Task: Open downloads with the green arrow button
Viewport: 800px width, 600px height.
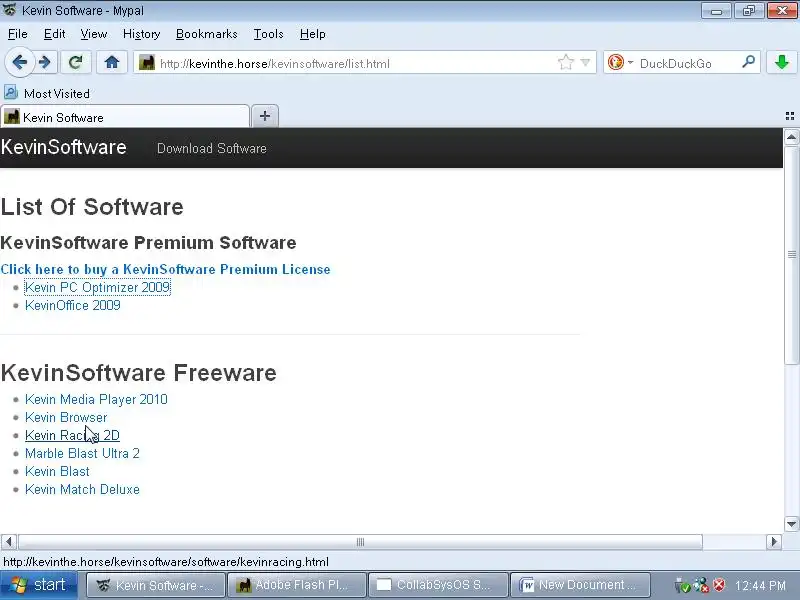Action: pyautogui.click(x=781, y=63)
